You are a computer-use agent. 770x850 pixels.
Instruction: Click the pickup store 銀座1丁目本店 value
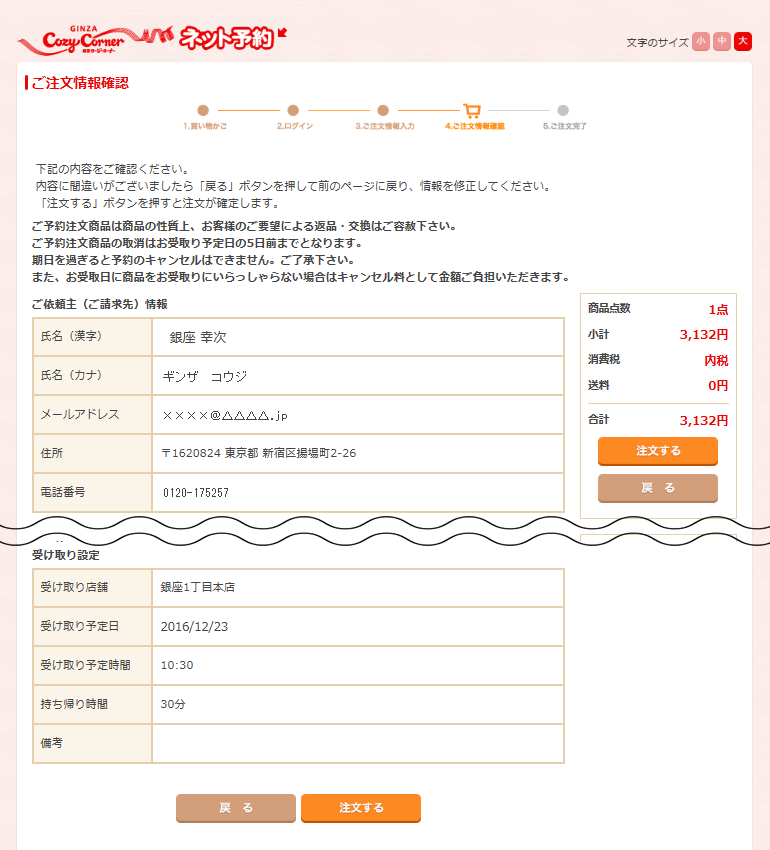click(198, 588)
